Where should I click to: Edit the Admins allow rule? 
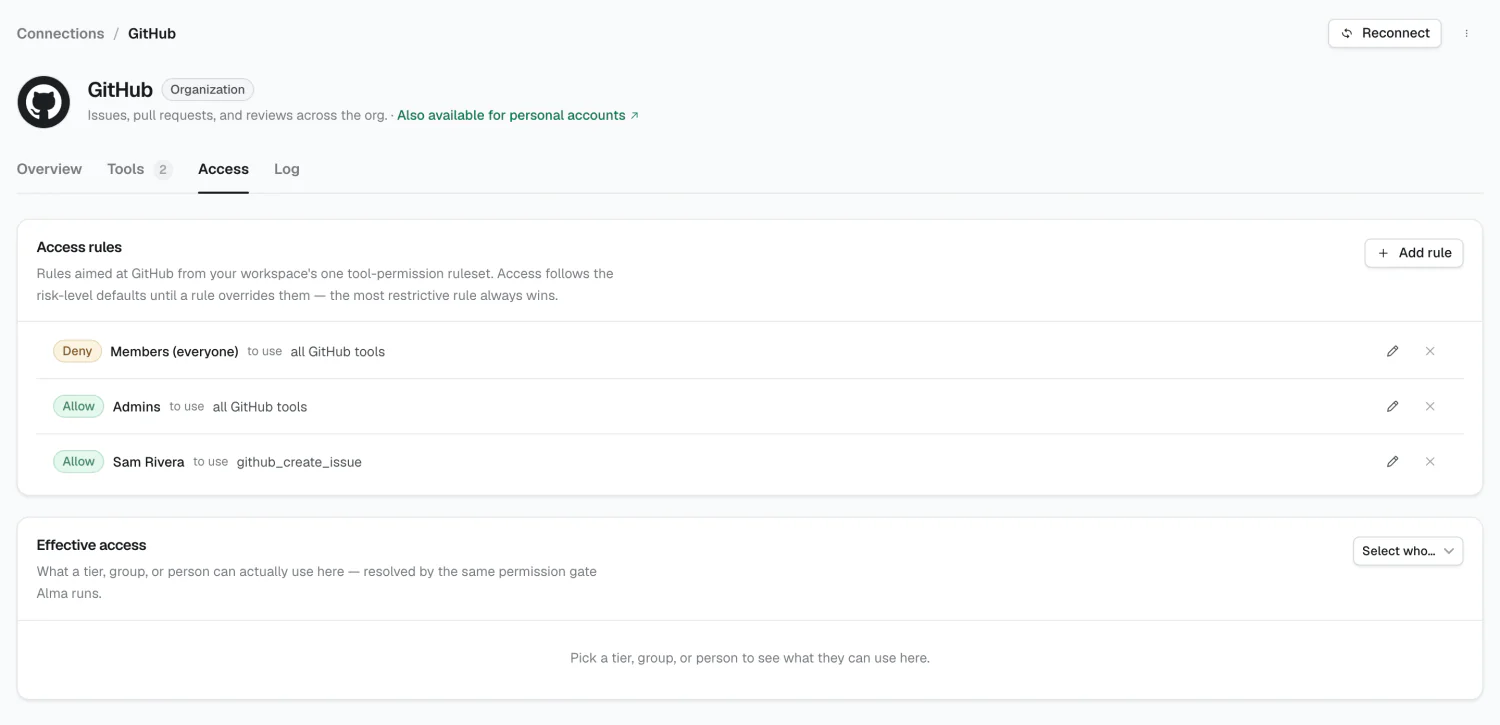pyautogui.click(x=1392, y=406)
